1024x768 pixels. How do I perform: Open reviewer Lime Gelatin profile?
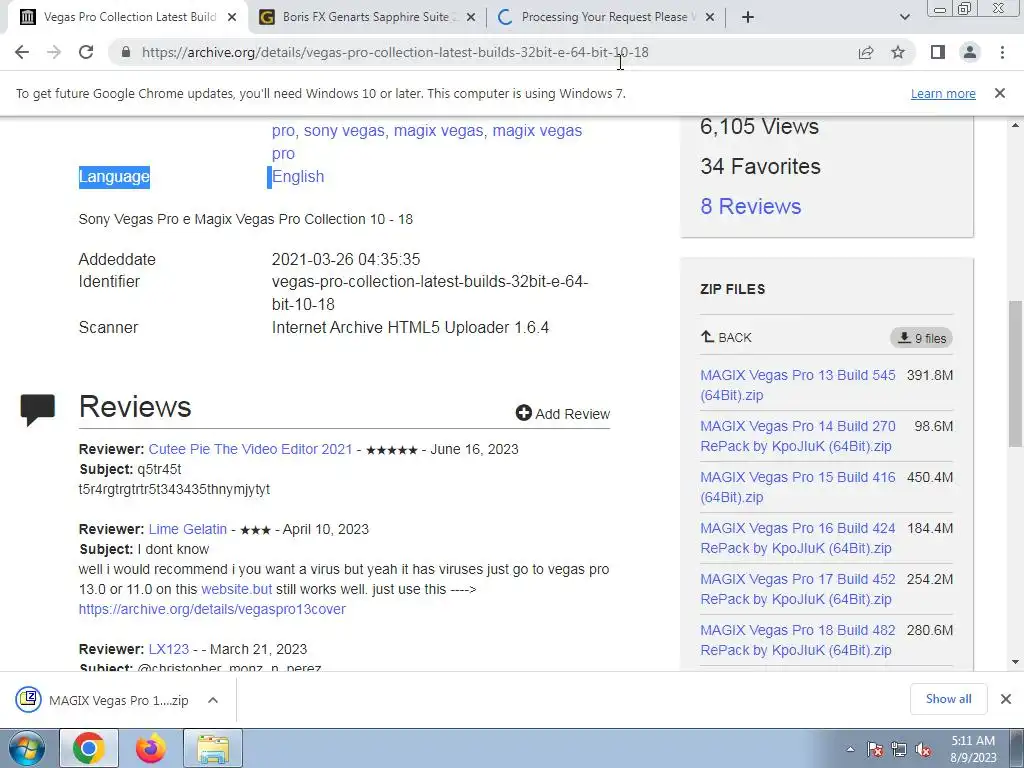pyautogui.click(x=187, y=529)
